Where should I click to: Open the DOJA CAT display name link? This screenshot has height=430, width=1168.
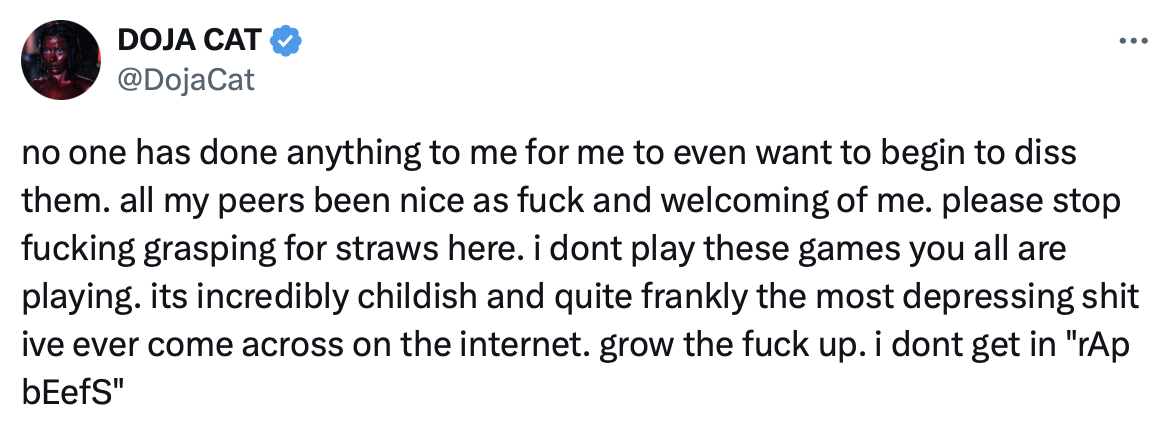pos(189,40)
